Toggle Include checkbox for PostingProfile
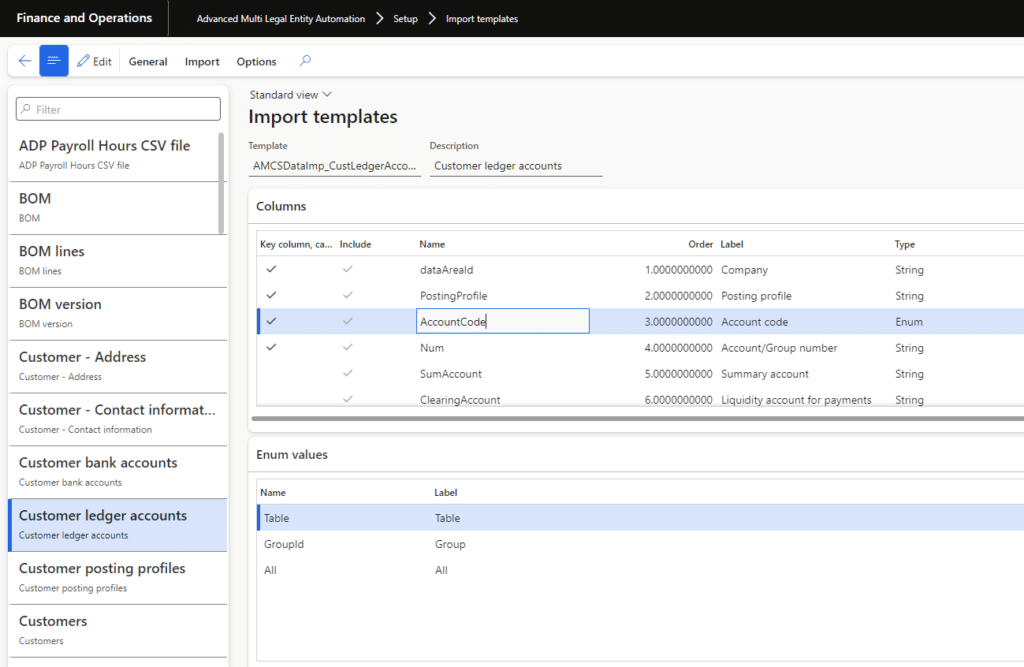1024x667 pixels. [x=347, y=295]
